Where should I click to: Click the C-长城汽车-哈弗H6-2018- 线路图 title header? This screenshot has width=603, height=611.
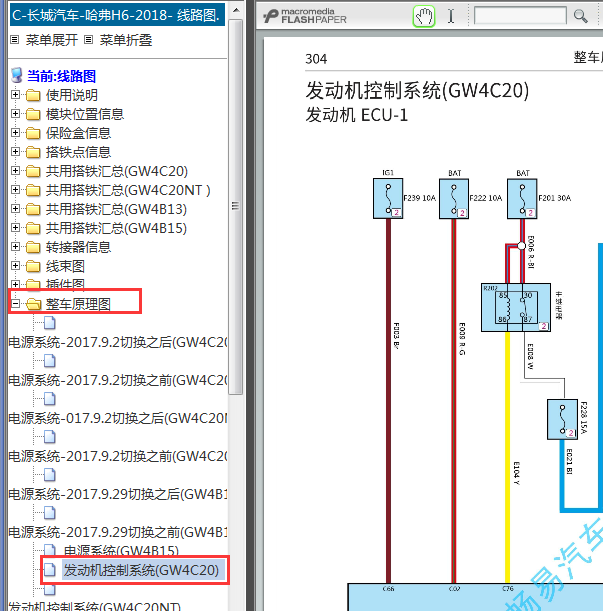pyautogui.click(x=117, y=15)
